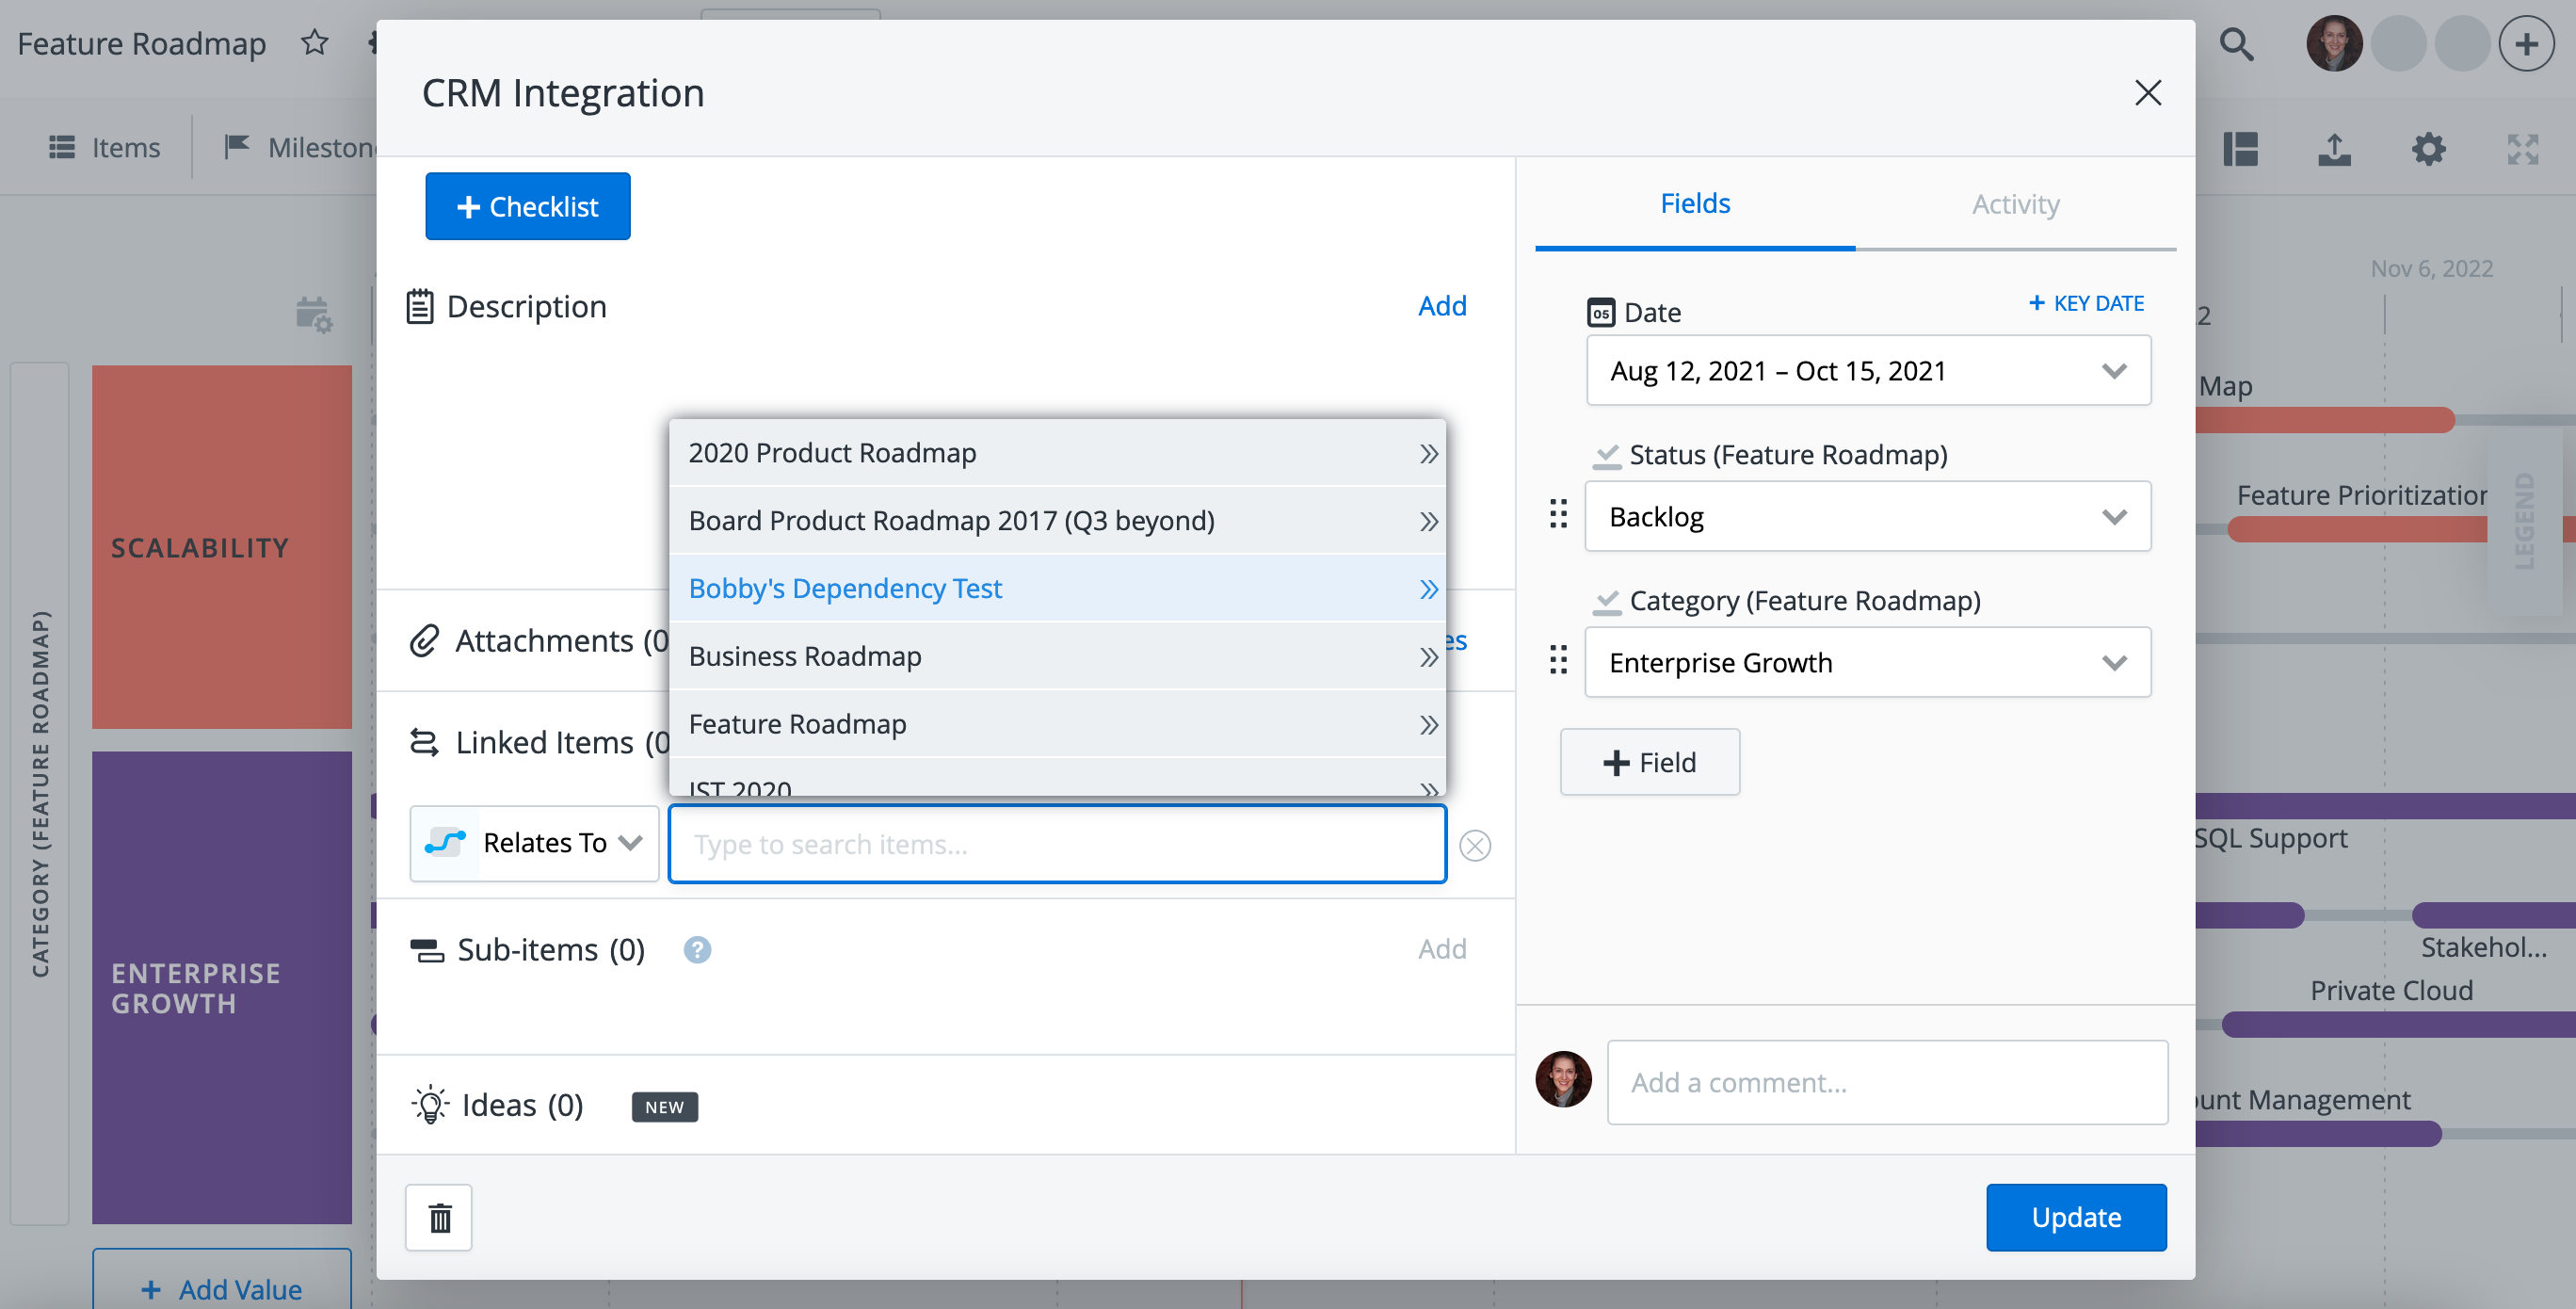Select the Scalability category block
Viewport: 2576px width, 1309px height.
222,547
